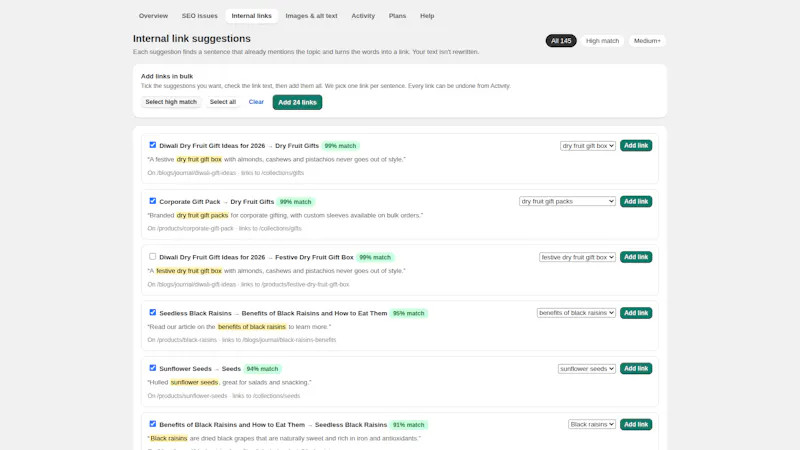Click the 94% match badge

[262, 369]
